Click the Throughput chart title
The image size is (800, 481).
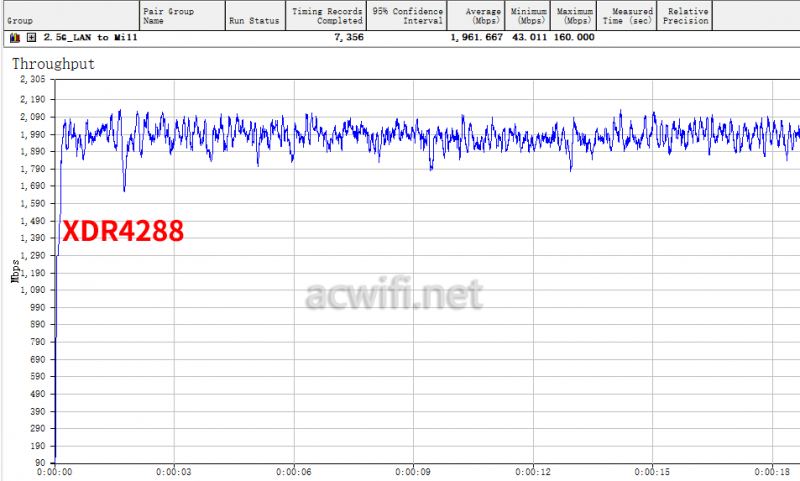pyautogui.click(x=54, y=64)
